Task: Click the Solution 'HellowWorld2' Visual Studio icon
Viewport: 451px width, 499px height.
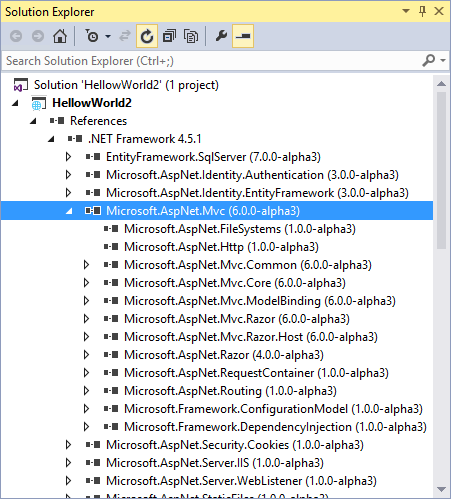Action: 20,85
